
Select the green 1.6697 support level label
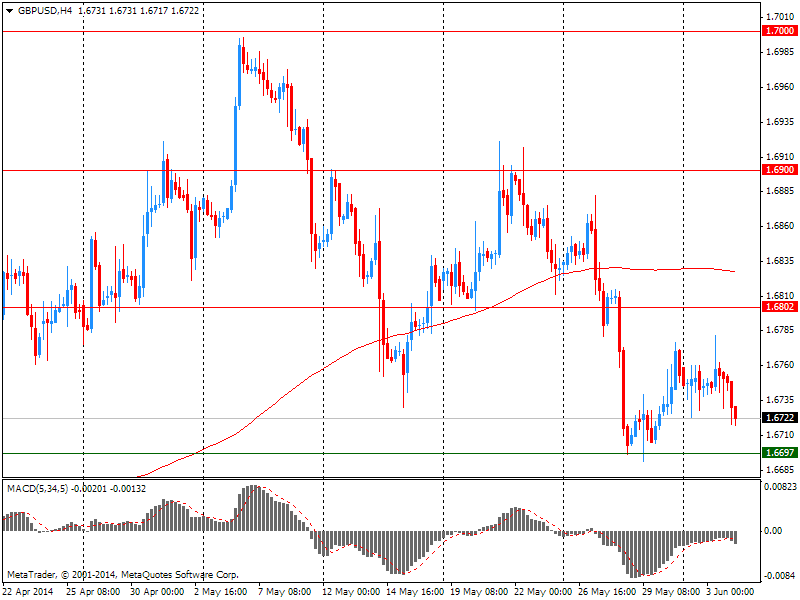click(x=779, y=453)
